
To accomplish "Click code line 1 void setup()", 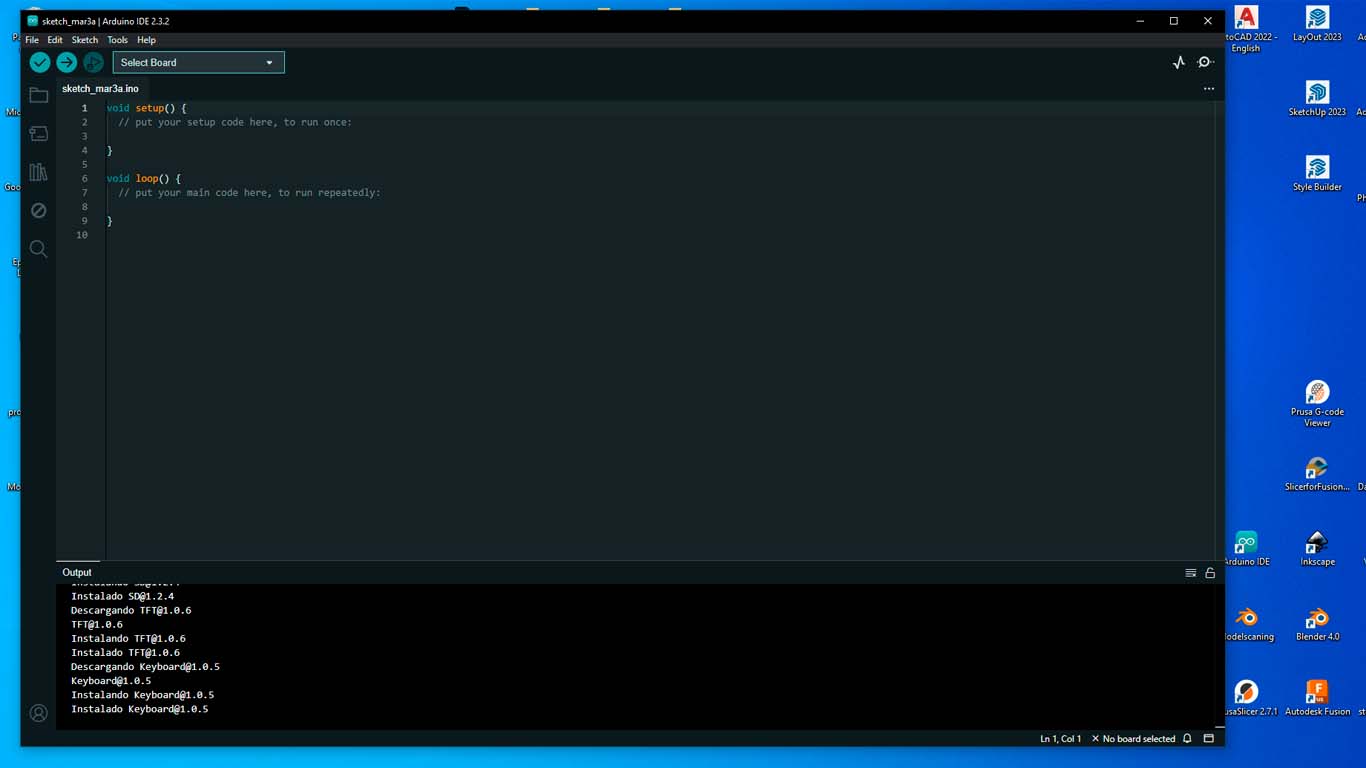I will click(147, 108).
